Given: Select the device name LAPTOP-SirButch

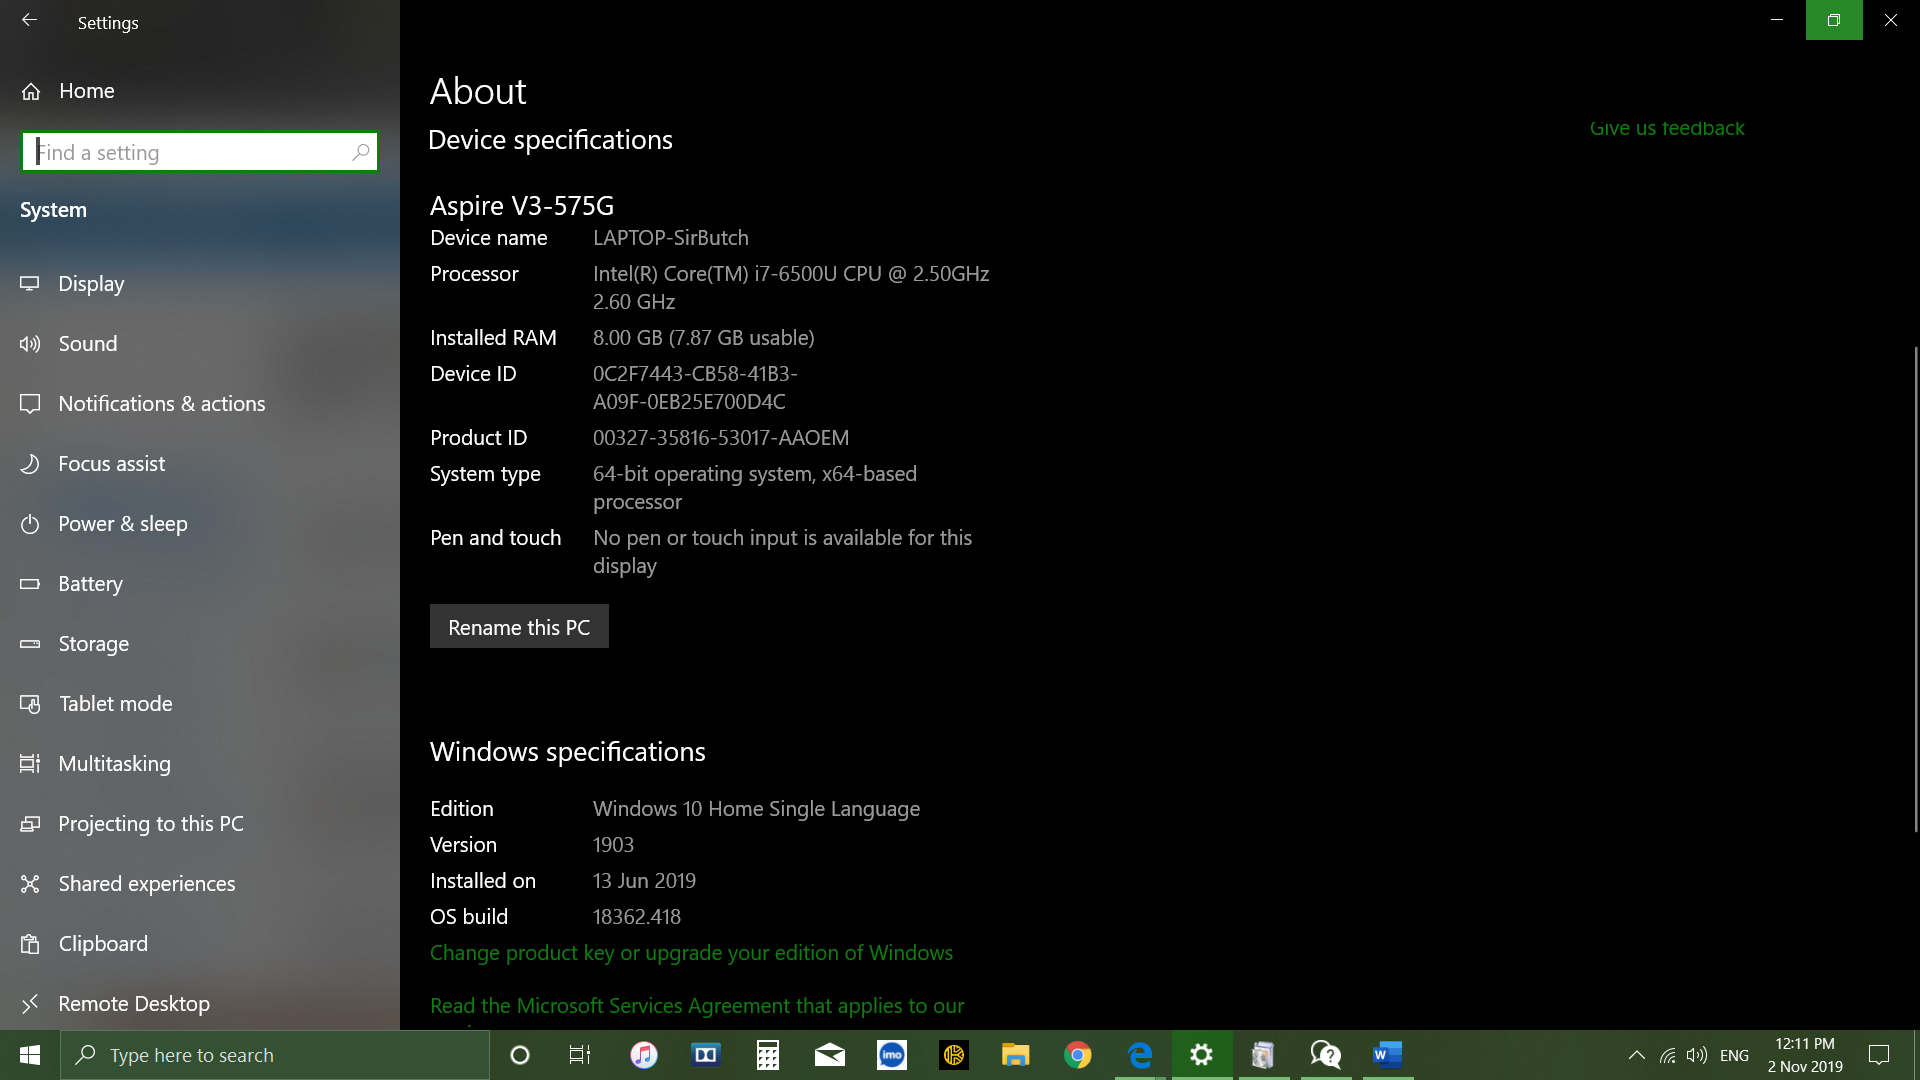Looking at the screenshot, I should 670,238.
